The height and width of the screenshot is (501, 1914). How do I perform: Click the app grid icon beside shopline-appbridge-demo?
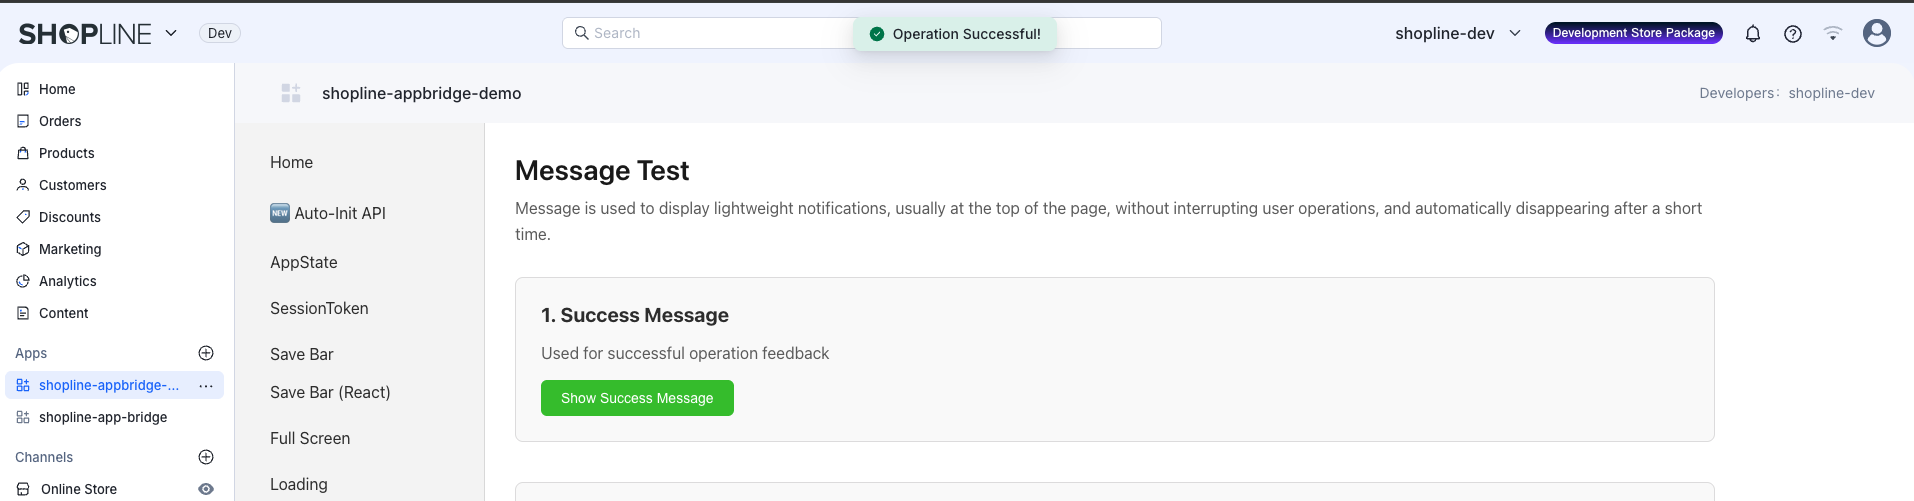tap(291, 93)
